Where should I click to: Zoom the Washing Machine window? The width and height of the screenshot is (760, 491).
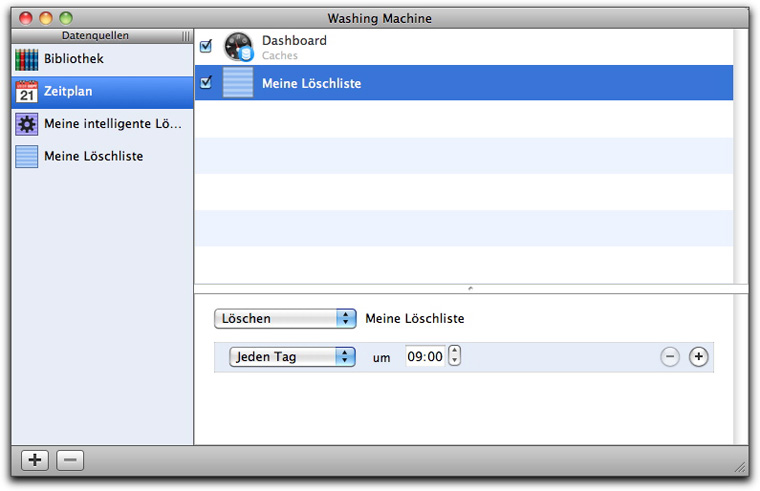click(66, 18)
